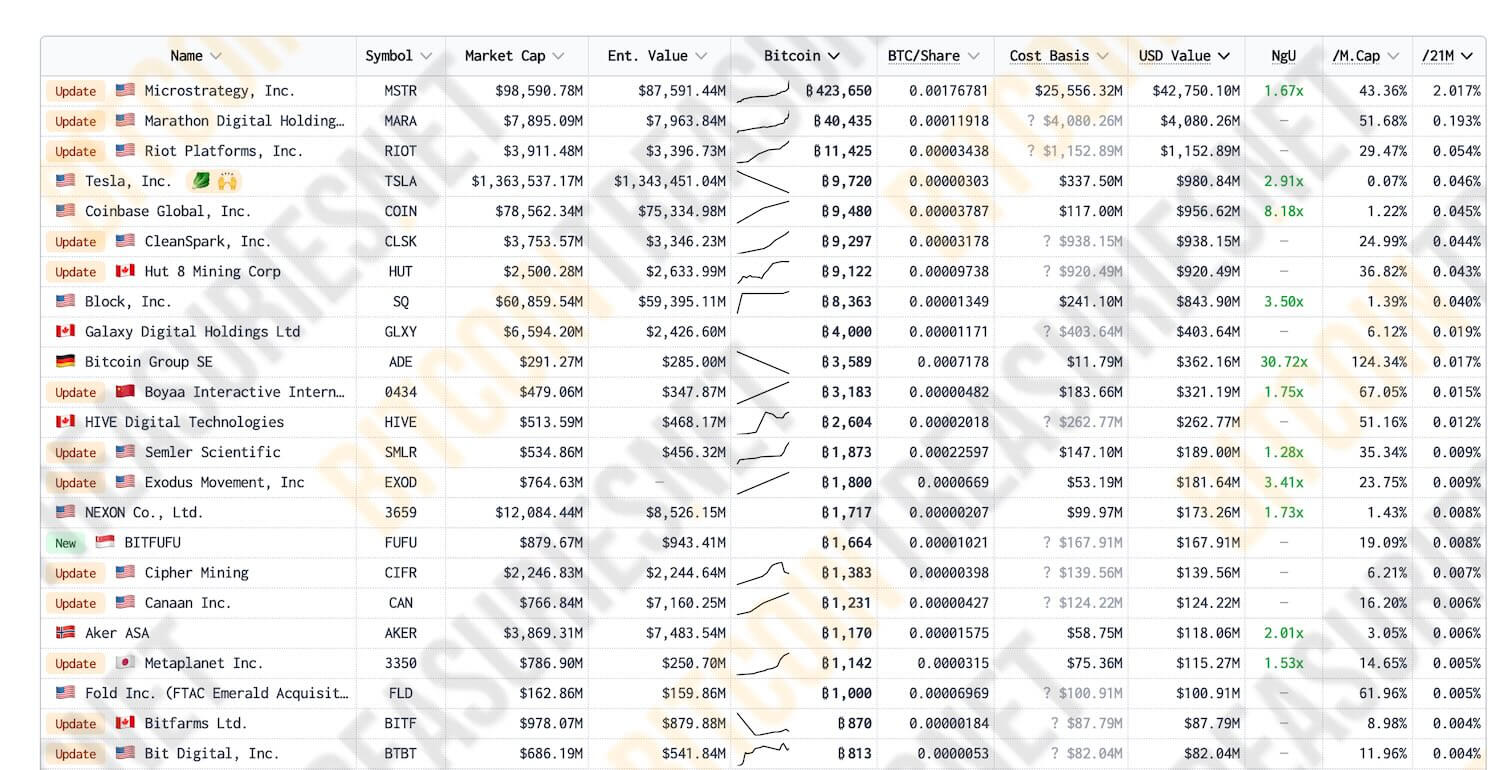The image size is (1500, 770).
Task: Click the Germany flag beside Bitcoin Group SE
Action: pyautogui.click(x=65, y=362)
